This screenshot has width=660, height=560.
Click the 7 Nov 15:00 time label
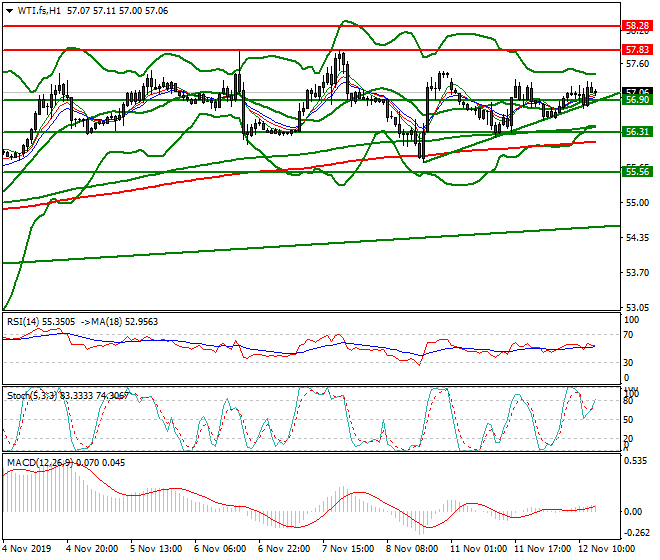pyautogui.click(x=348, y=549)
